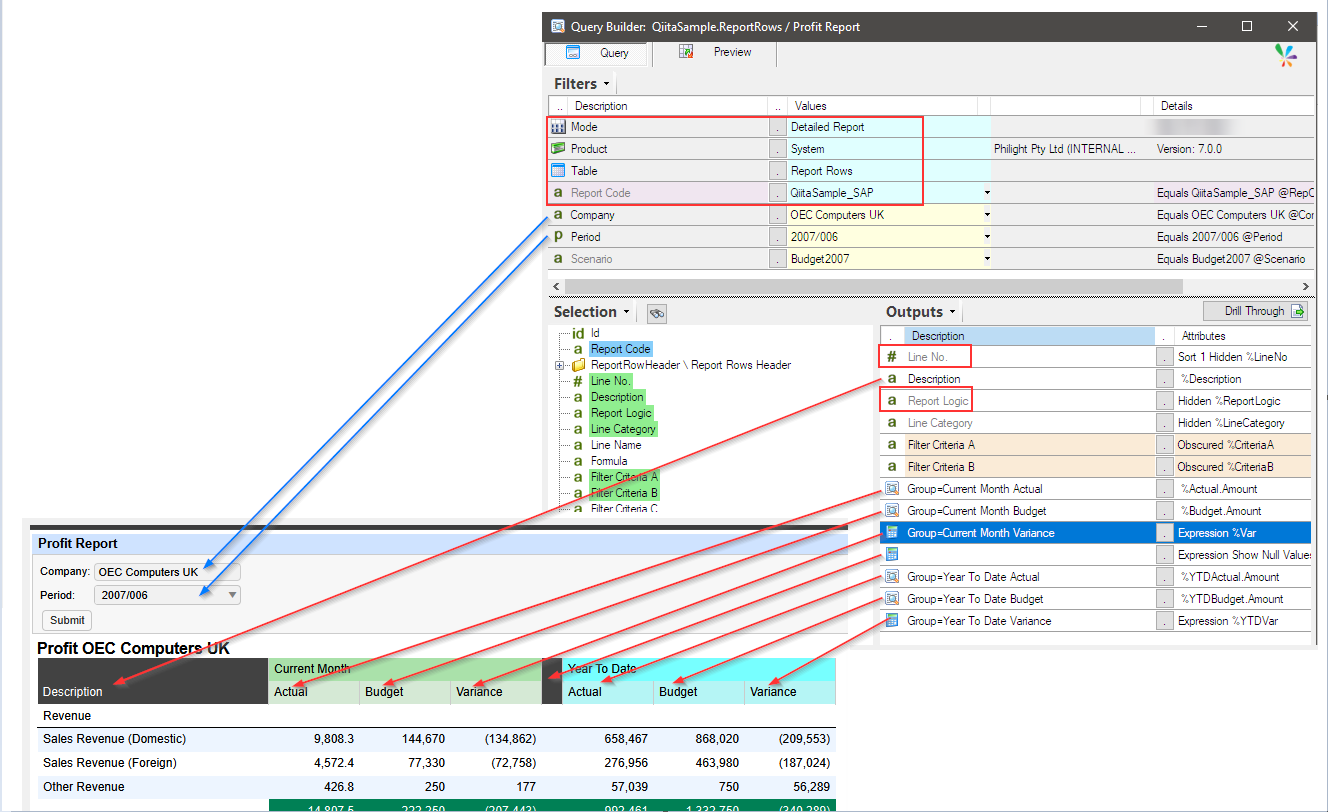Open the Filters dropdown menu
This screenshot has width=1328, height=812.
pos(607,85)
